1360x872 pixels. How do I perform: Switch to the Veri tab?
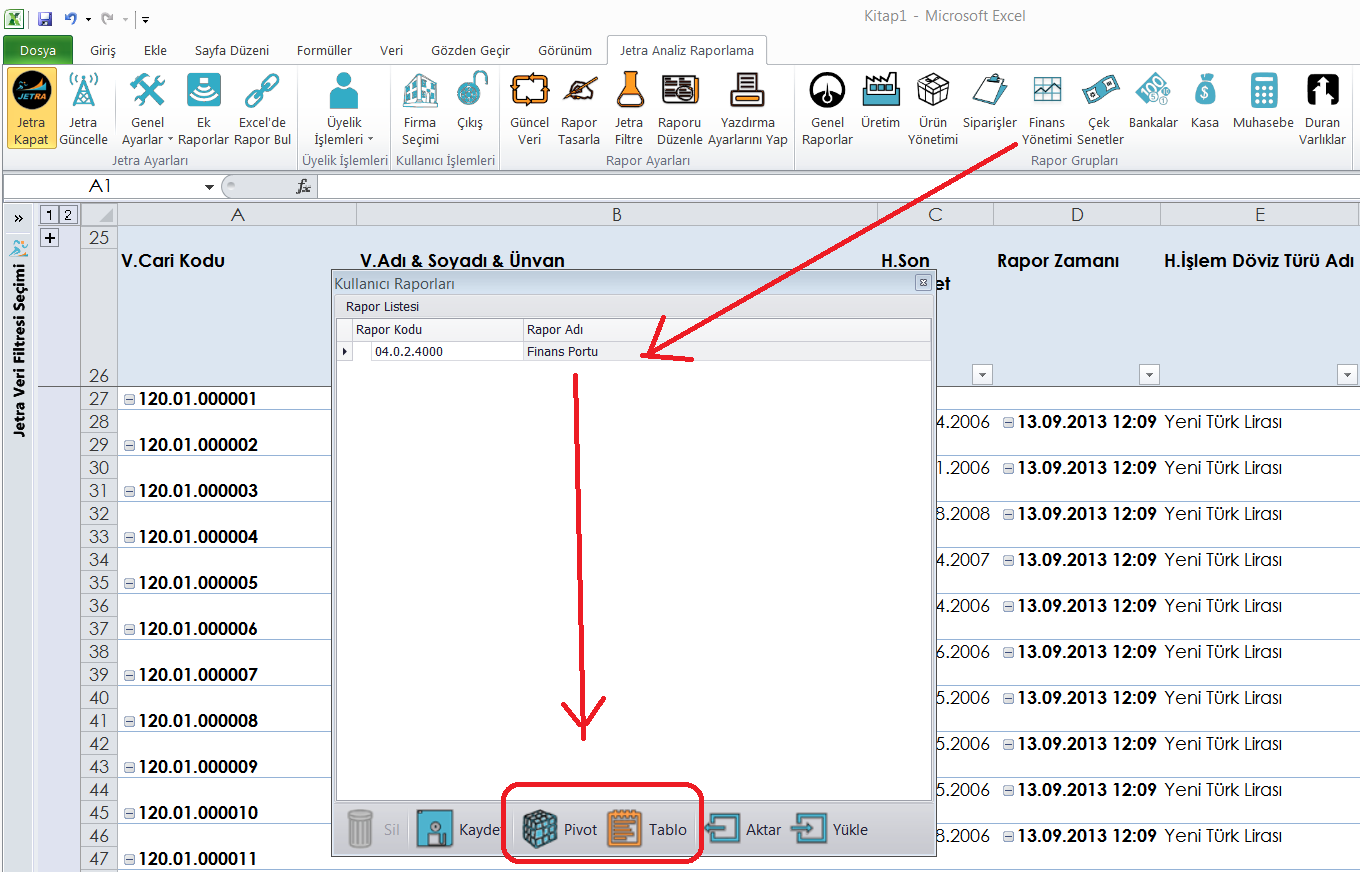tap(391, 50)
